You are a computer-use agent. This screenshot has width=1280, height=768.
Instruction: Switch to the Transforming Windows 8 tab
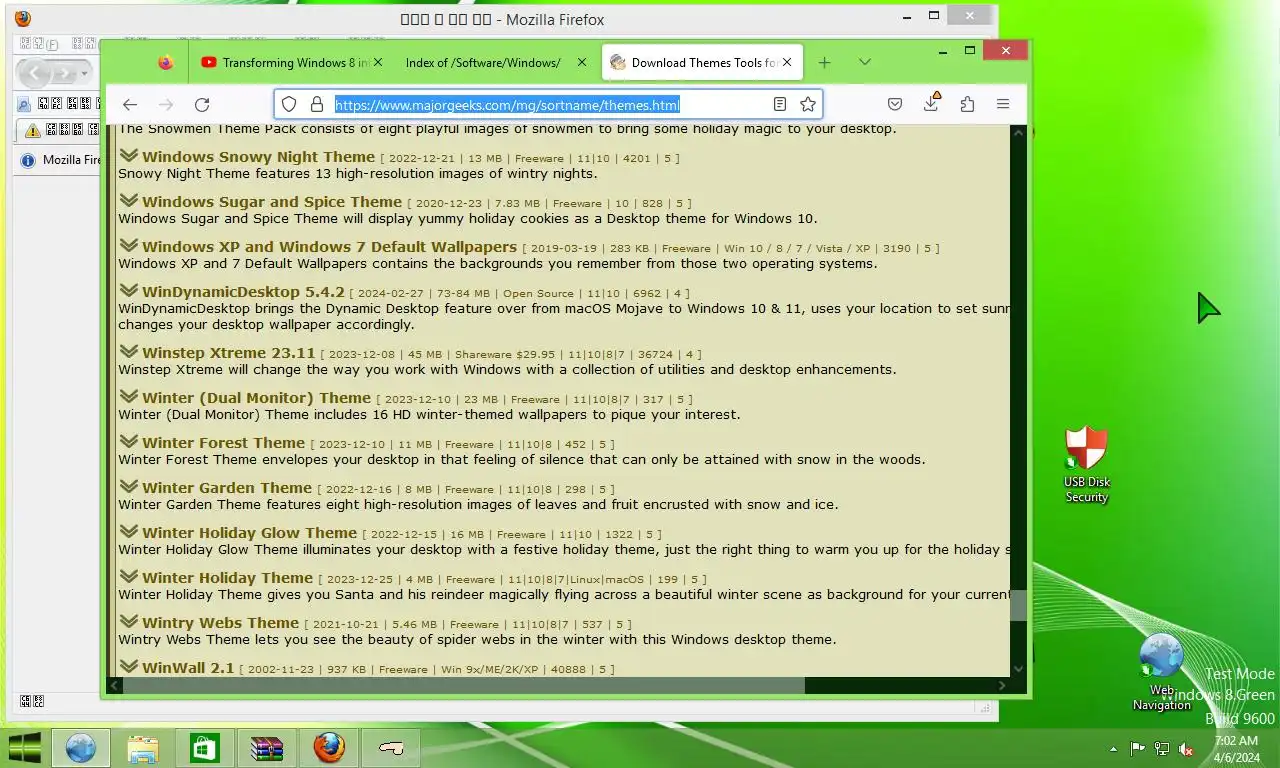point(285,62)
